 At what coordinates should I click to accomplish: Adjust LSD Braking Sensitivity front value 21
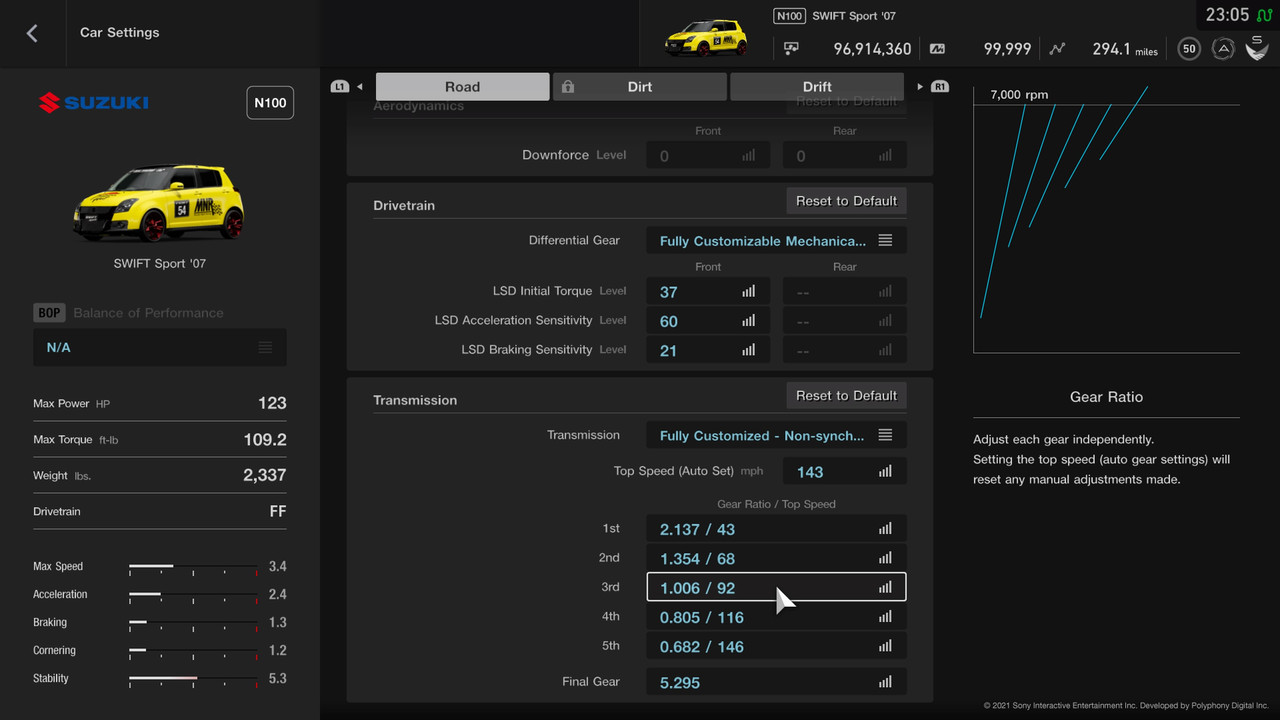click(708, 350)
